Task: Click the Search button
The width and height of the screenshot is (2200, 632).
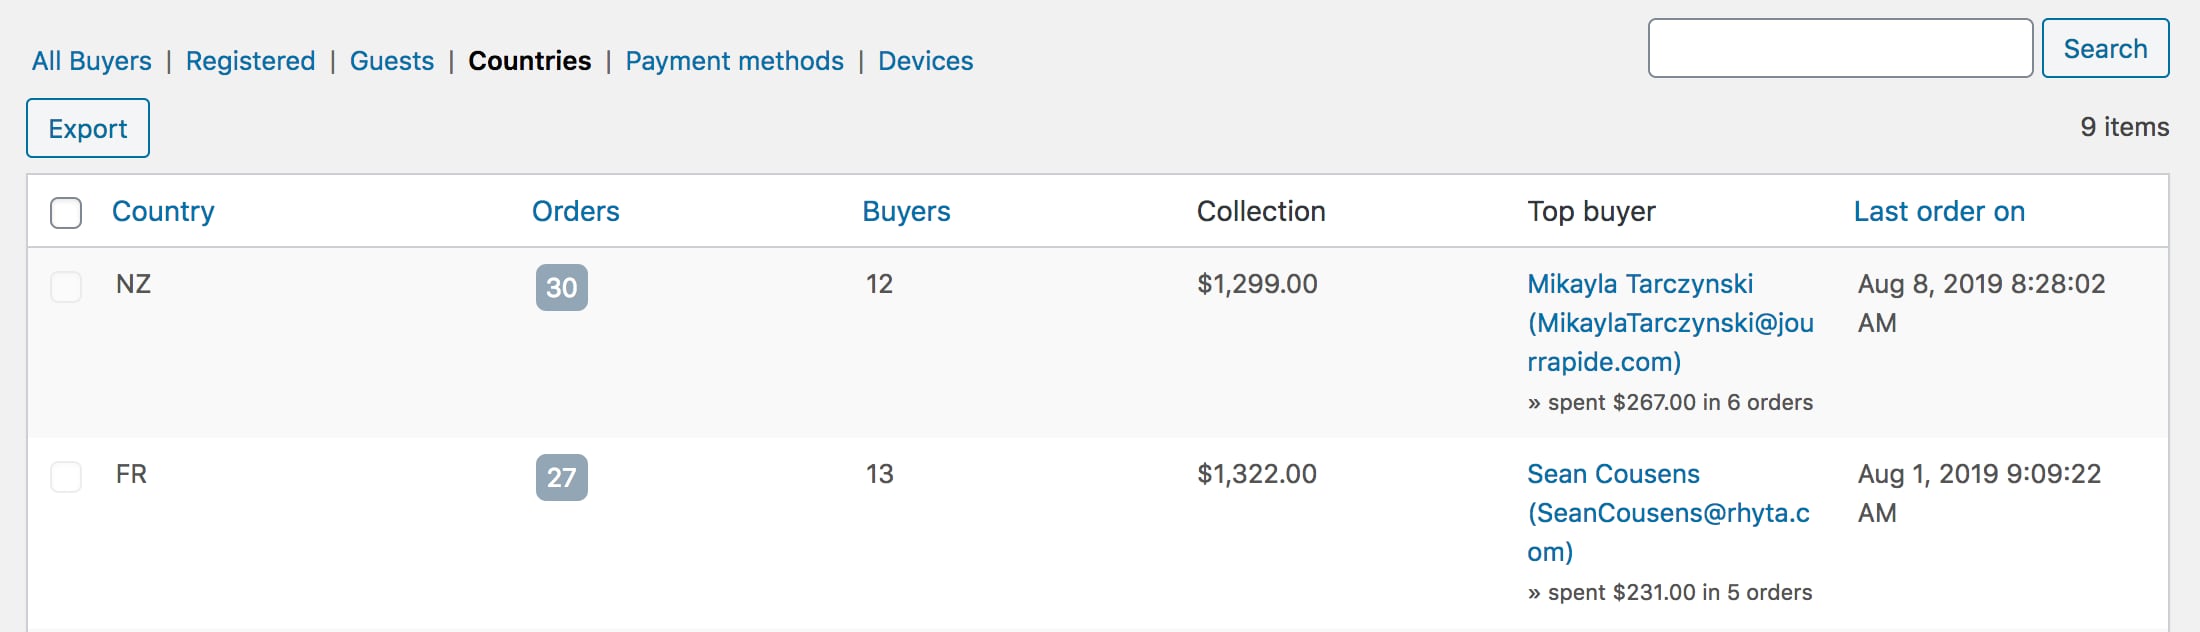Action: tap(2105, 48)
